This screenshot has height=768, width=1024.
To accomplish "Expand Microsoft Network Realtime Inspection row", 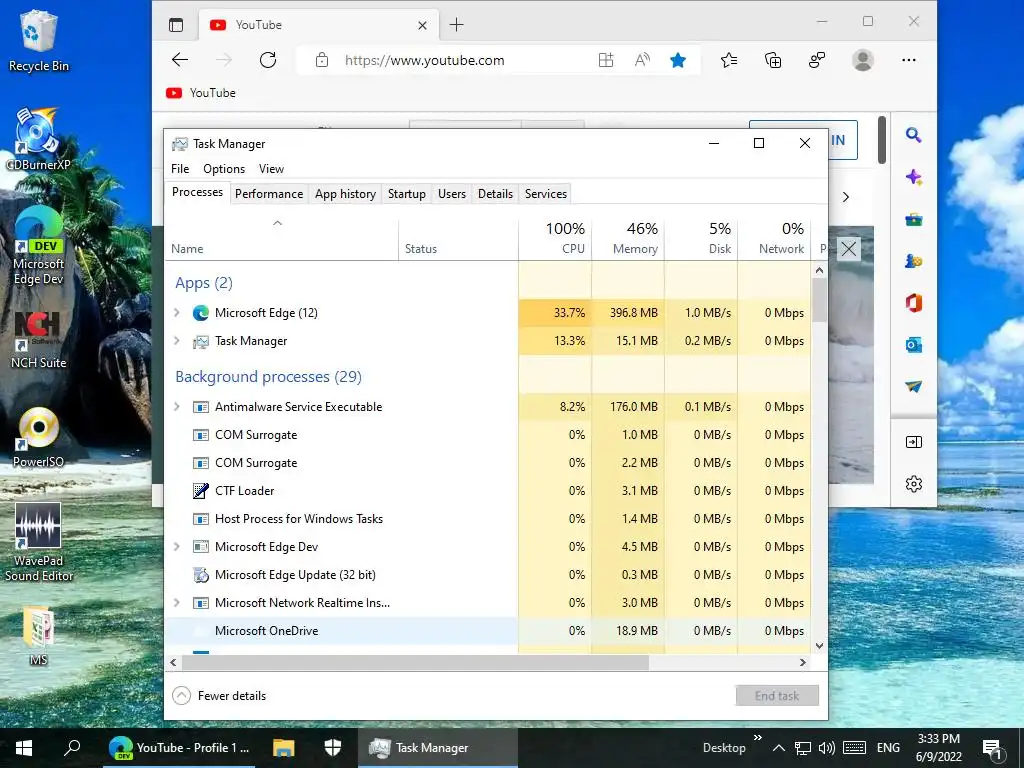I will point(176,603).
